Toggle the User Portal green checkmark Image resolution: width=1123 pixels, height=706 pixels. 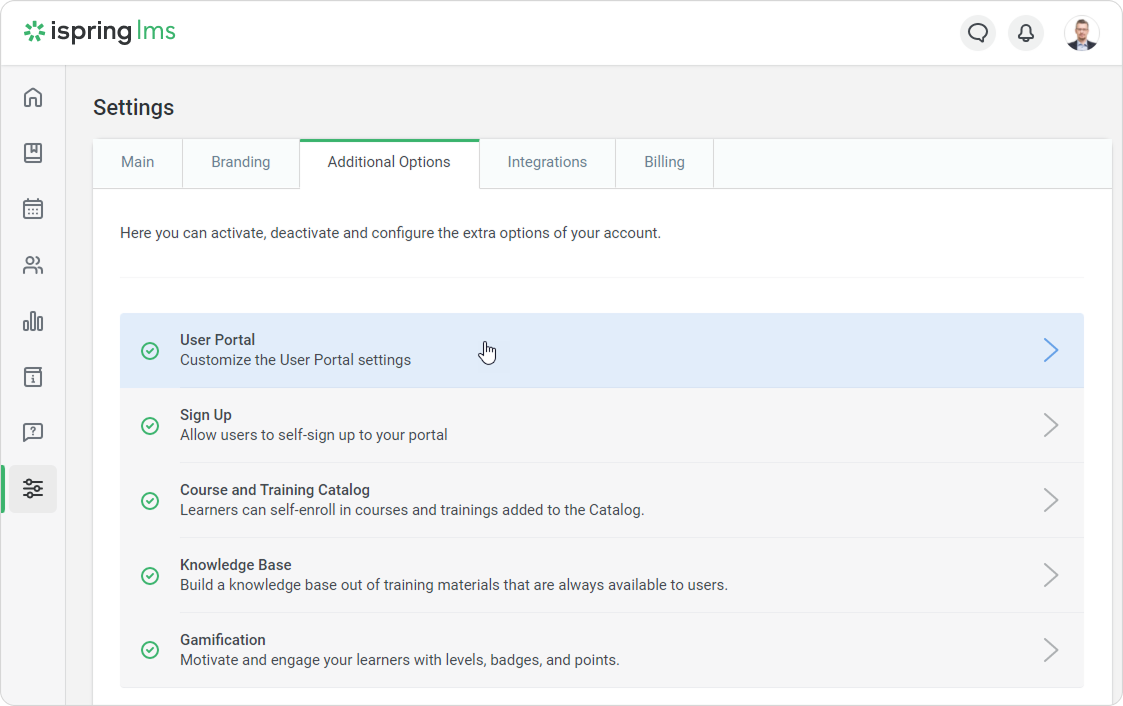(x=150, y=351)
